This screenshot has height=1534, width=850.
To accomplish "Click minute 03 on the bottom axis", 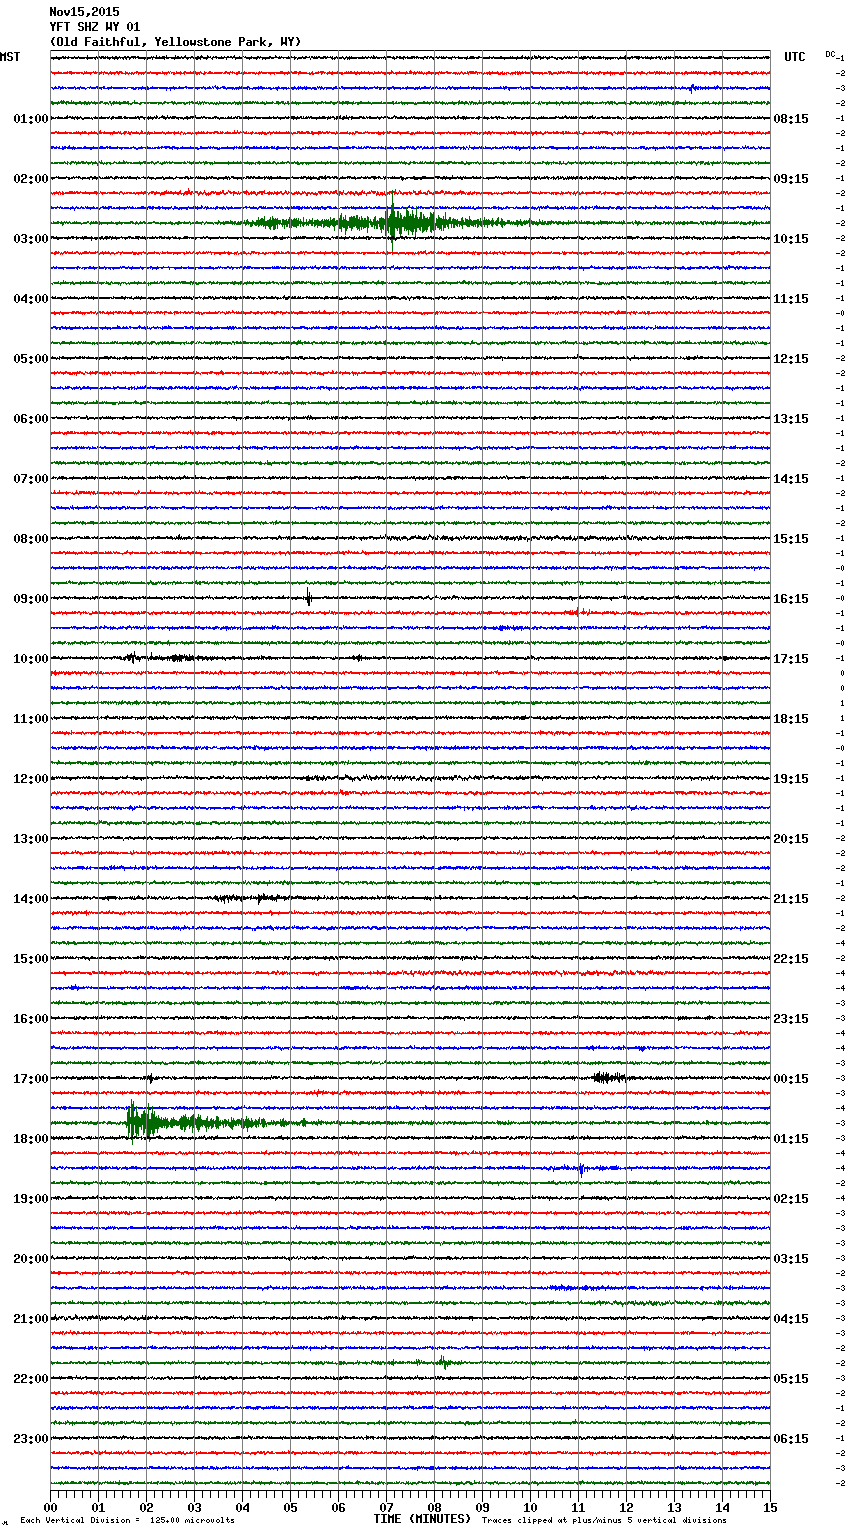I will tap(194, 1507).
